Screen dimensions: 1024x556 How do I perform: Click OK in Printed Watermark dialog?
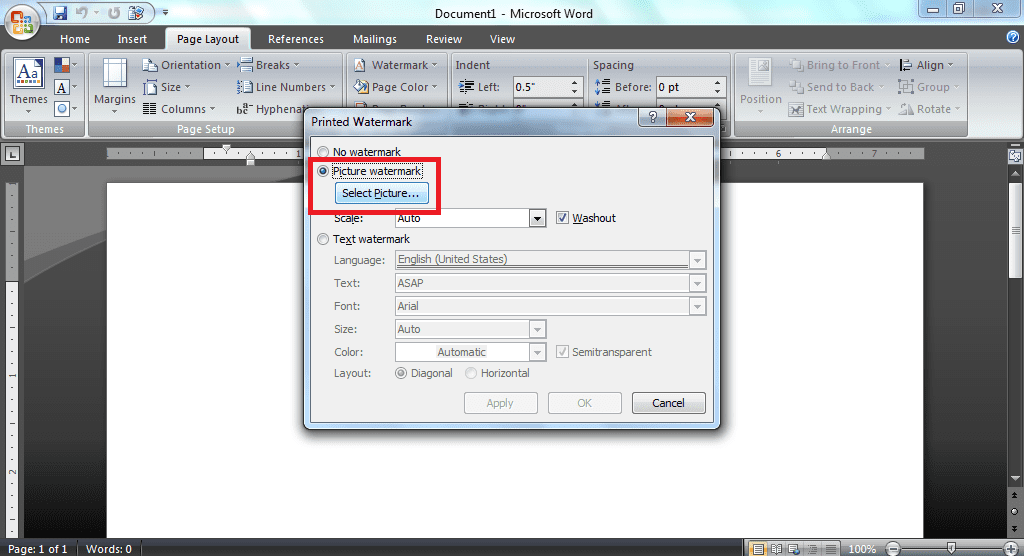(x=584, y=403)
